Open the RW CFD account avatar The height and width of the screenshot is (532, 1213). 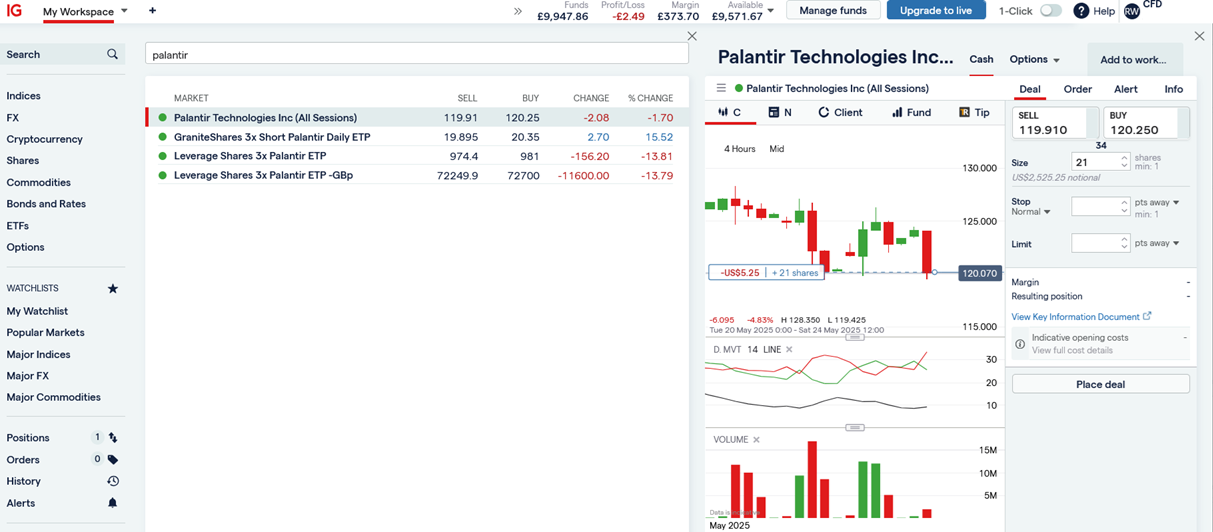point(1131,11)
